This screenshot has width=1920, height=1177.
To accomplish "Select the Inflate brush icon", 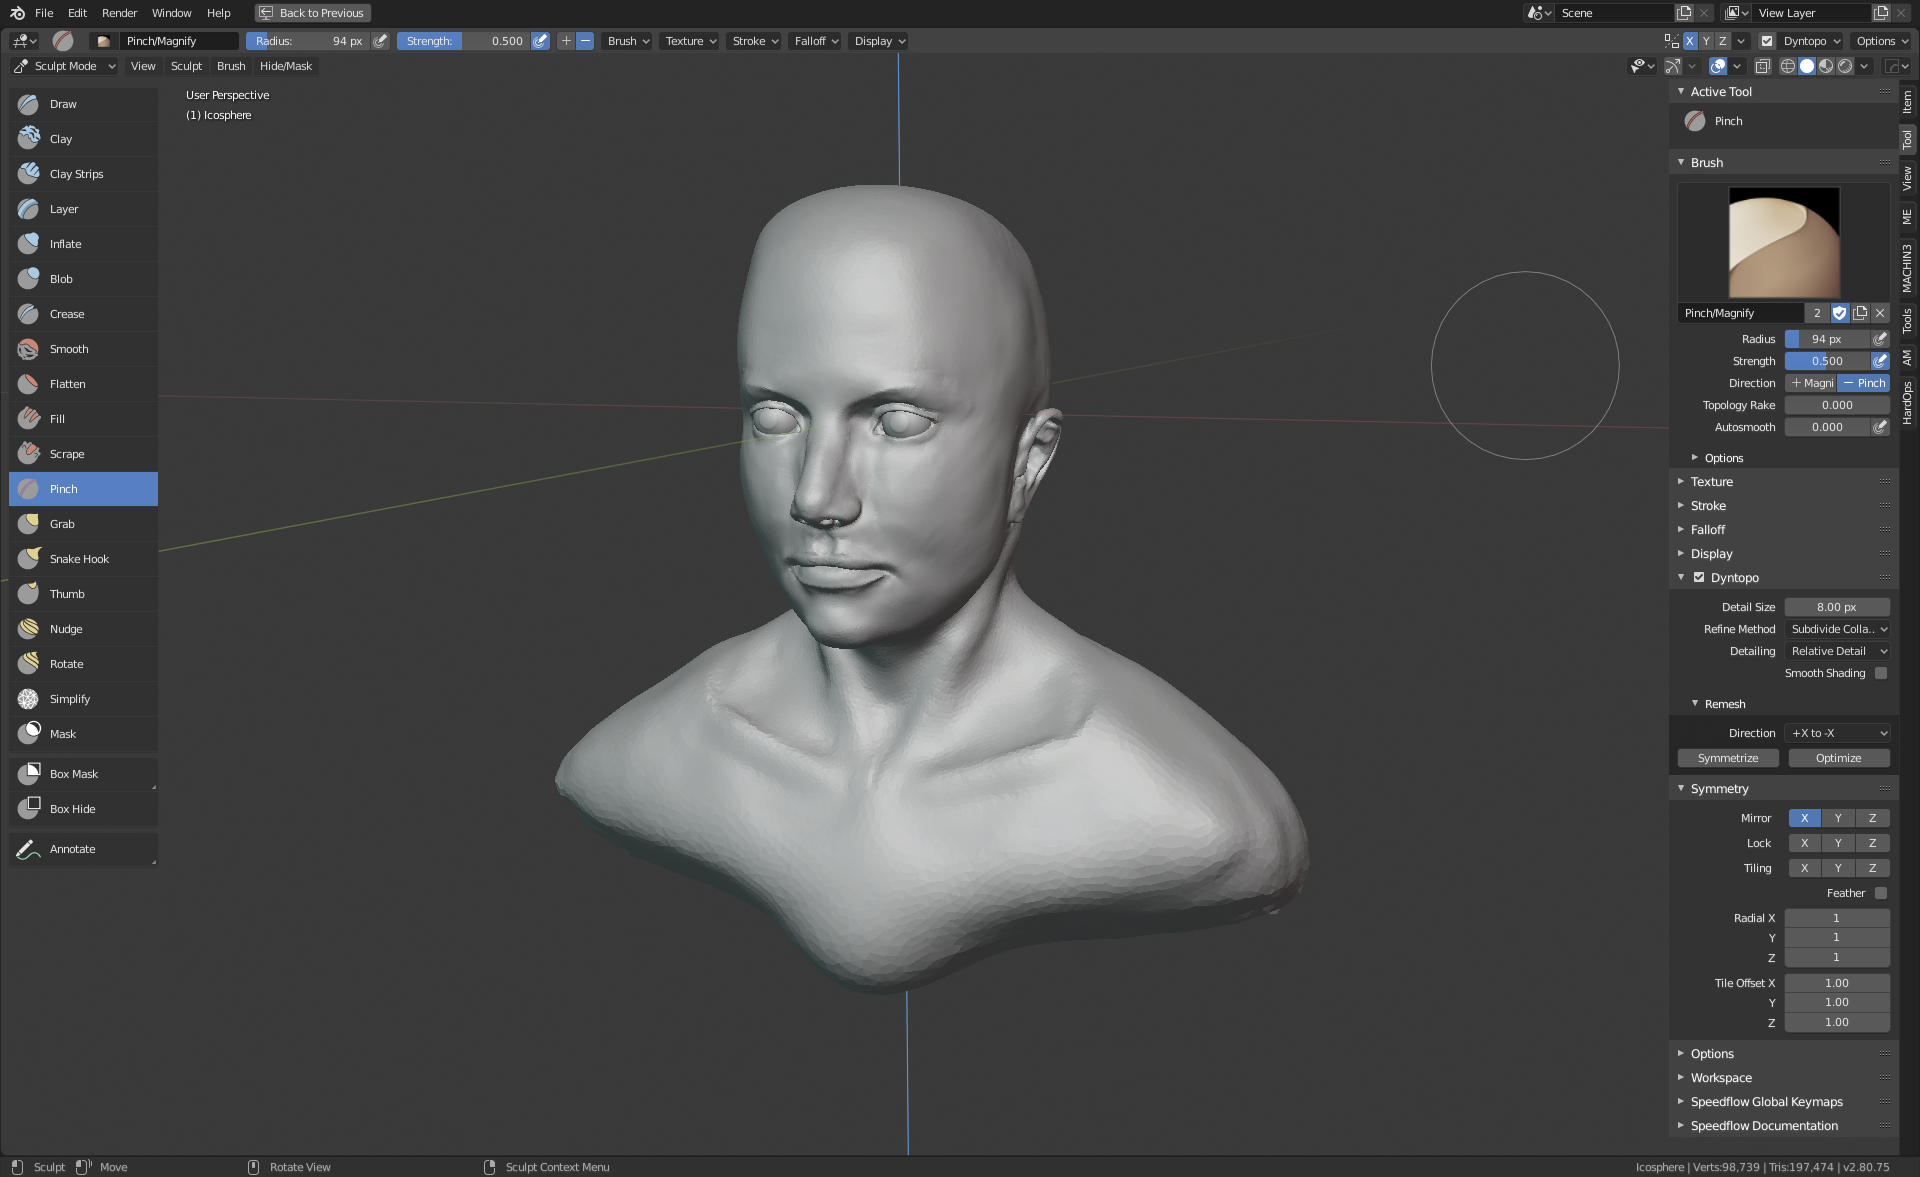I will click(29, 244).
